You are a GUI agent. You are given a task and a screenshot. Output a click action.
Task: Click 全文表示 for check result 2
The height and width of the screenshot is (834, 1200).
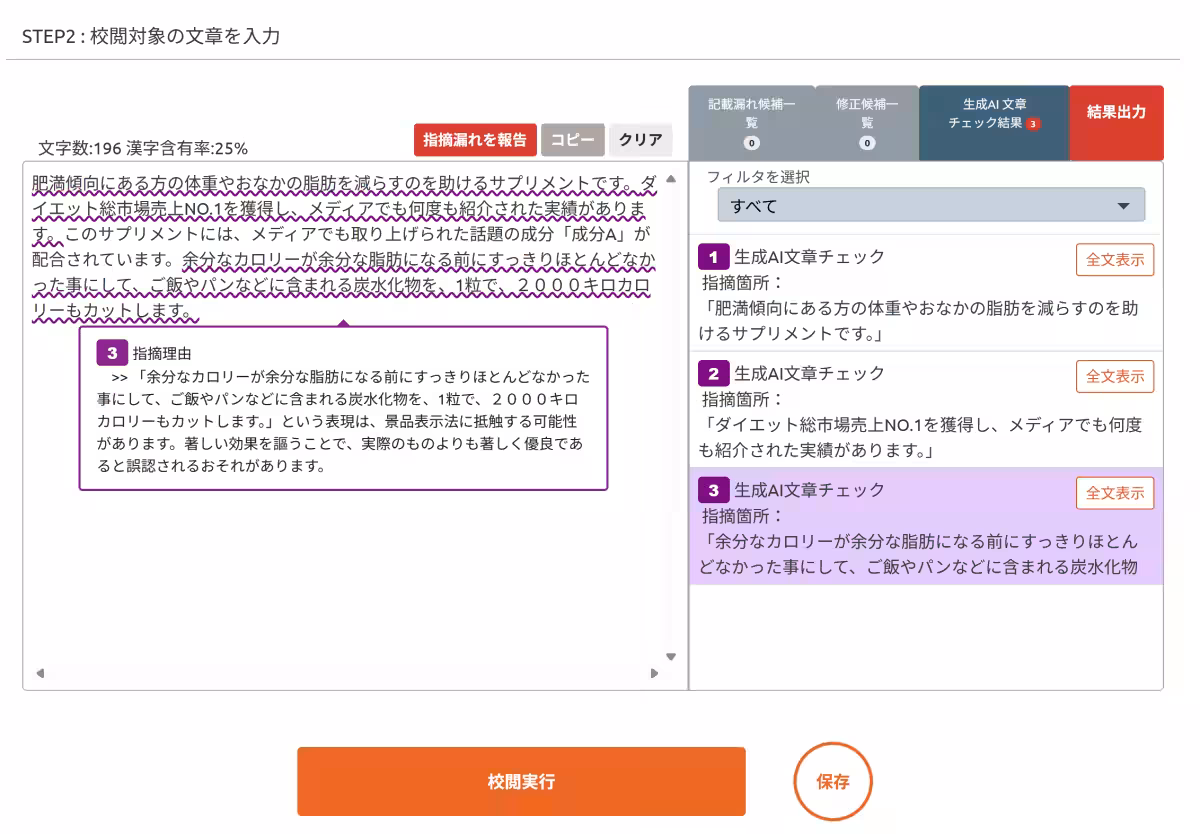coord(1114,376)
